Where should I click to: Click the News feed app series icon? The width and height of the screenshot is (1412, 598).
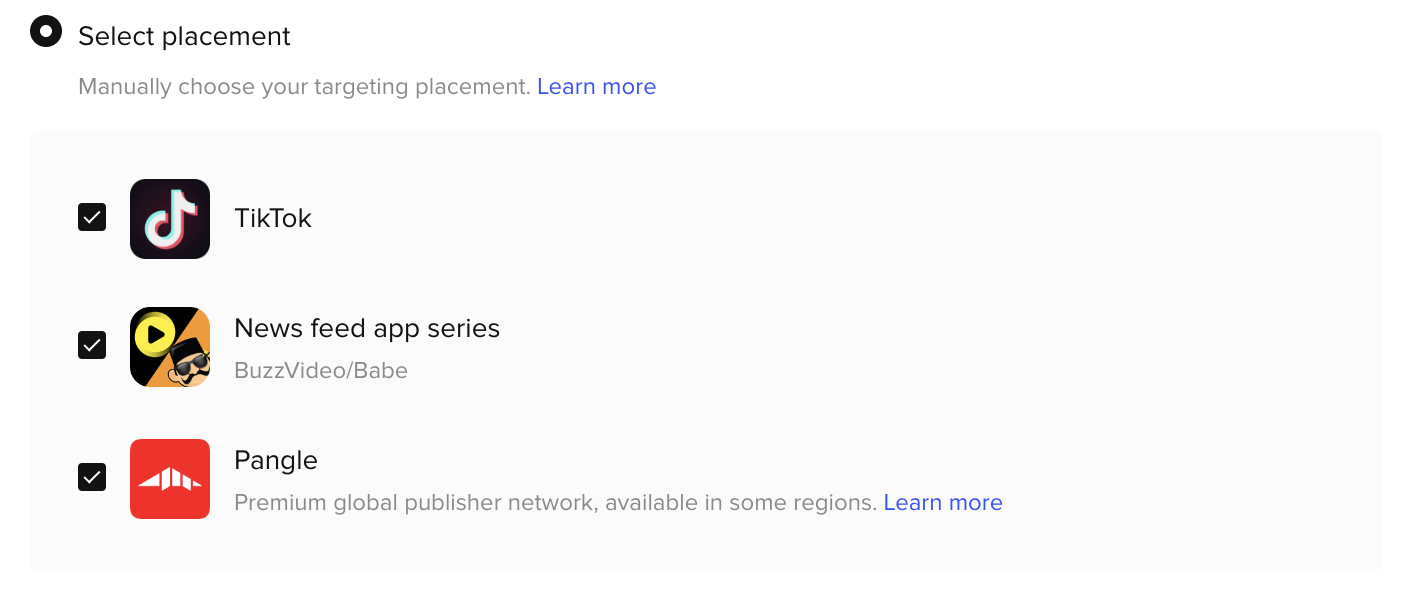(x=170, y=347)
